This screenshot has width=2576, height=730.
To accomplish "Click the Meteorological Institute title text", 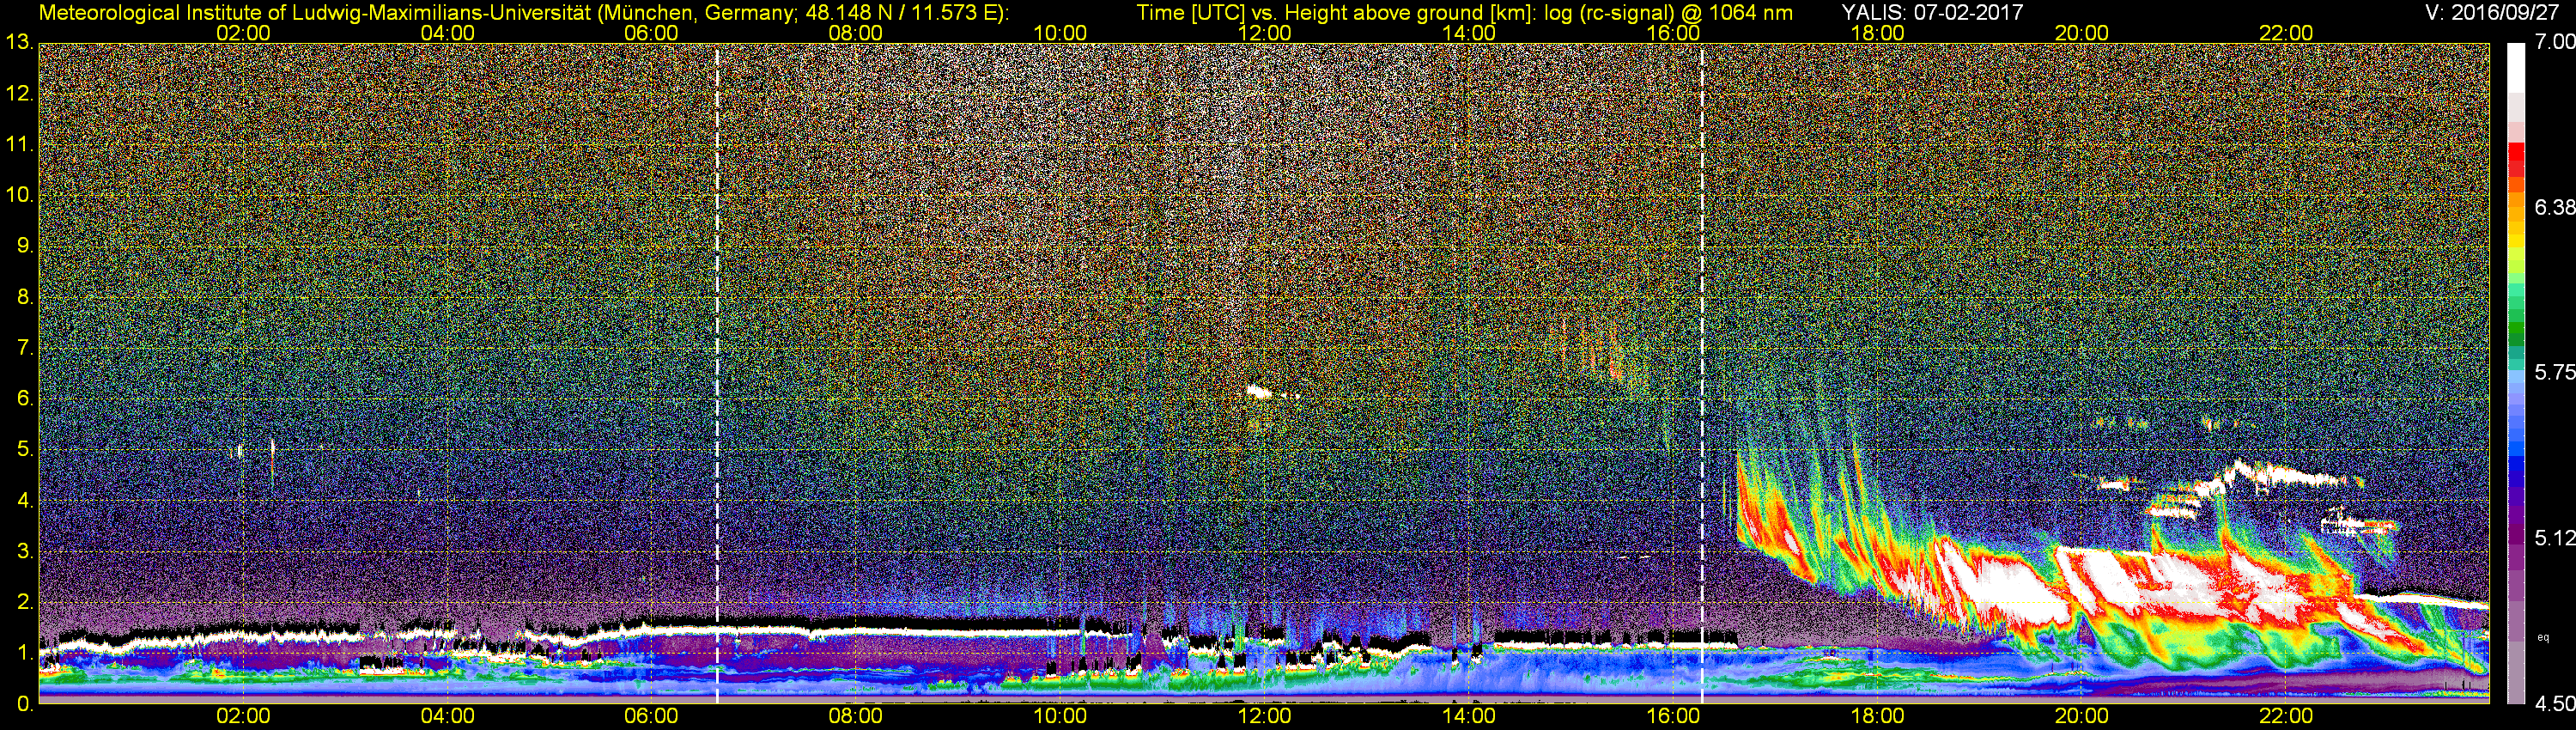I will click(x=524, y=12).
